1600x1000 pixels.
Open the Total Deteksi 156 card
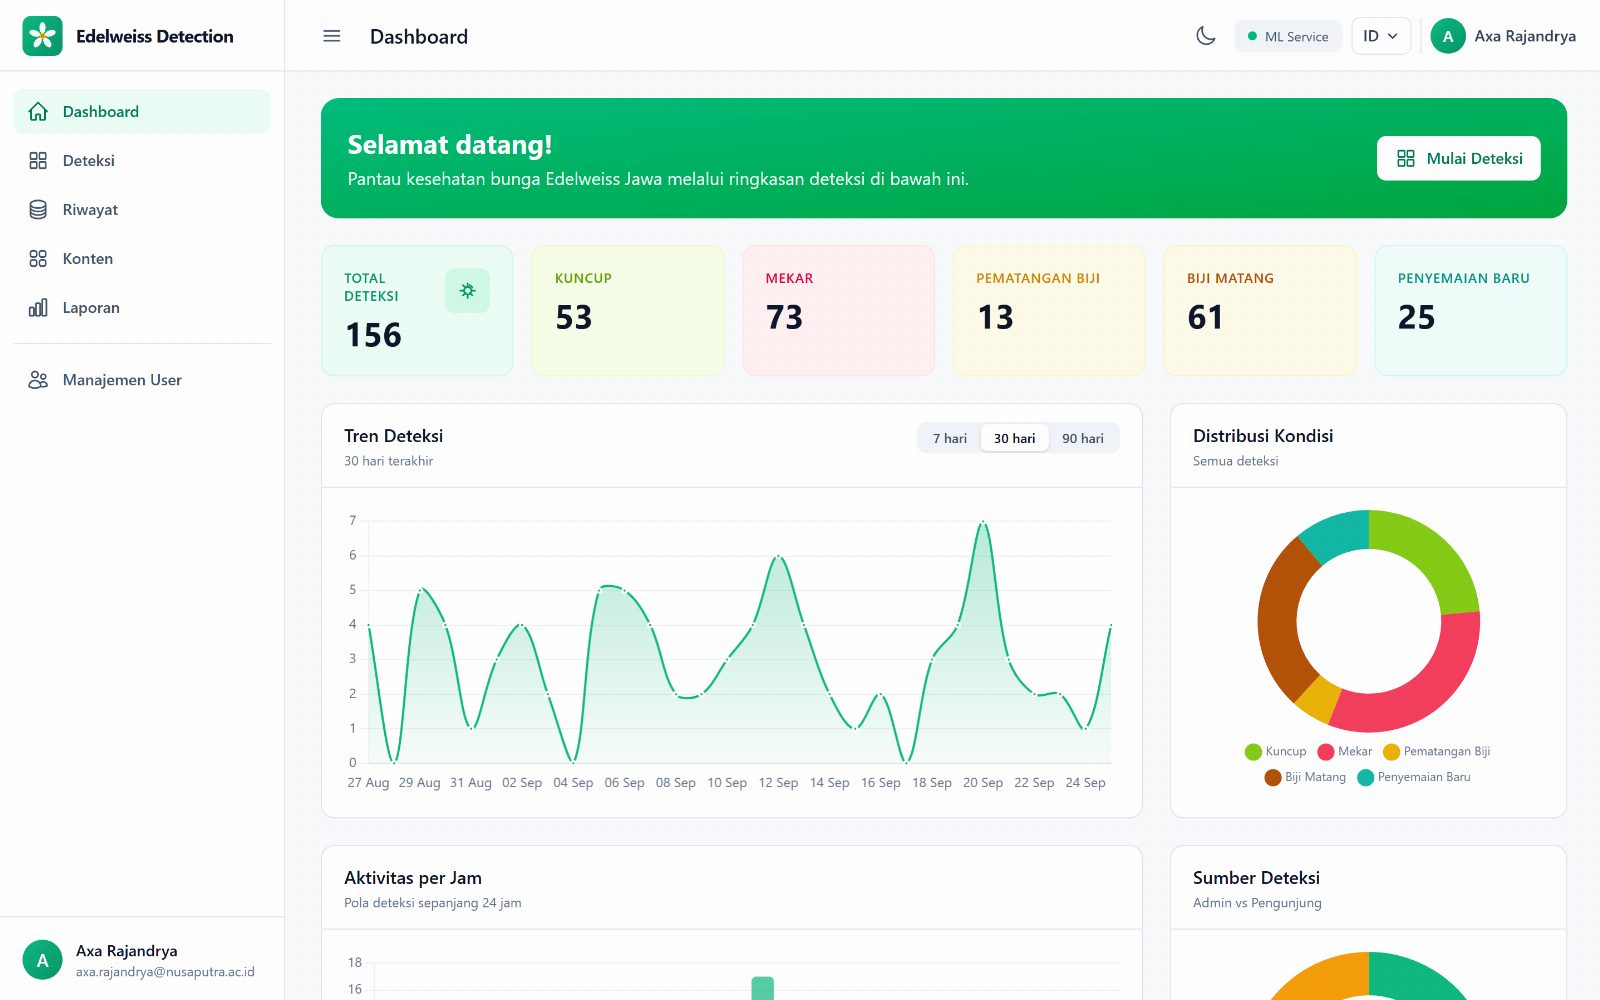[x=417, y=311]
